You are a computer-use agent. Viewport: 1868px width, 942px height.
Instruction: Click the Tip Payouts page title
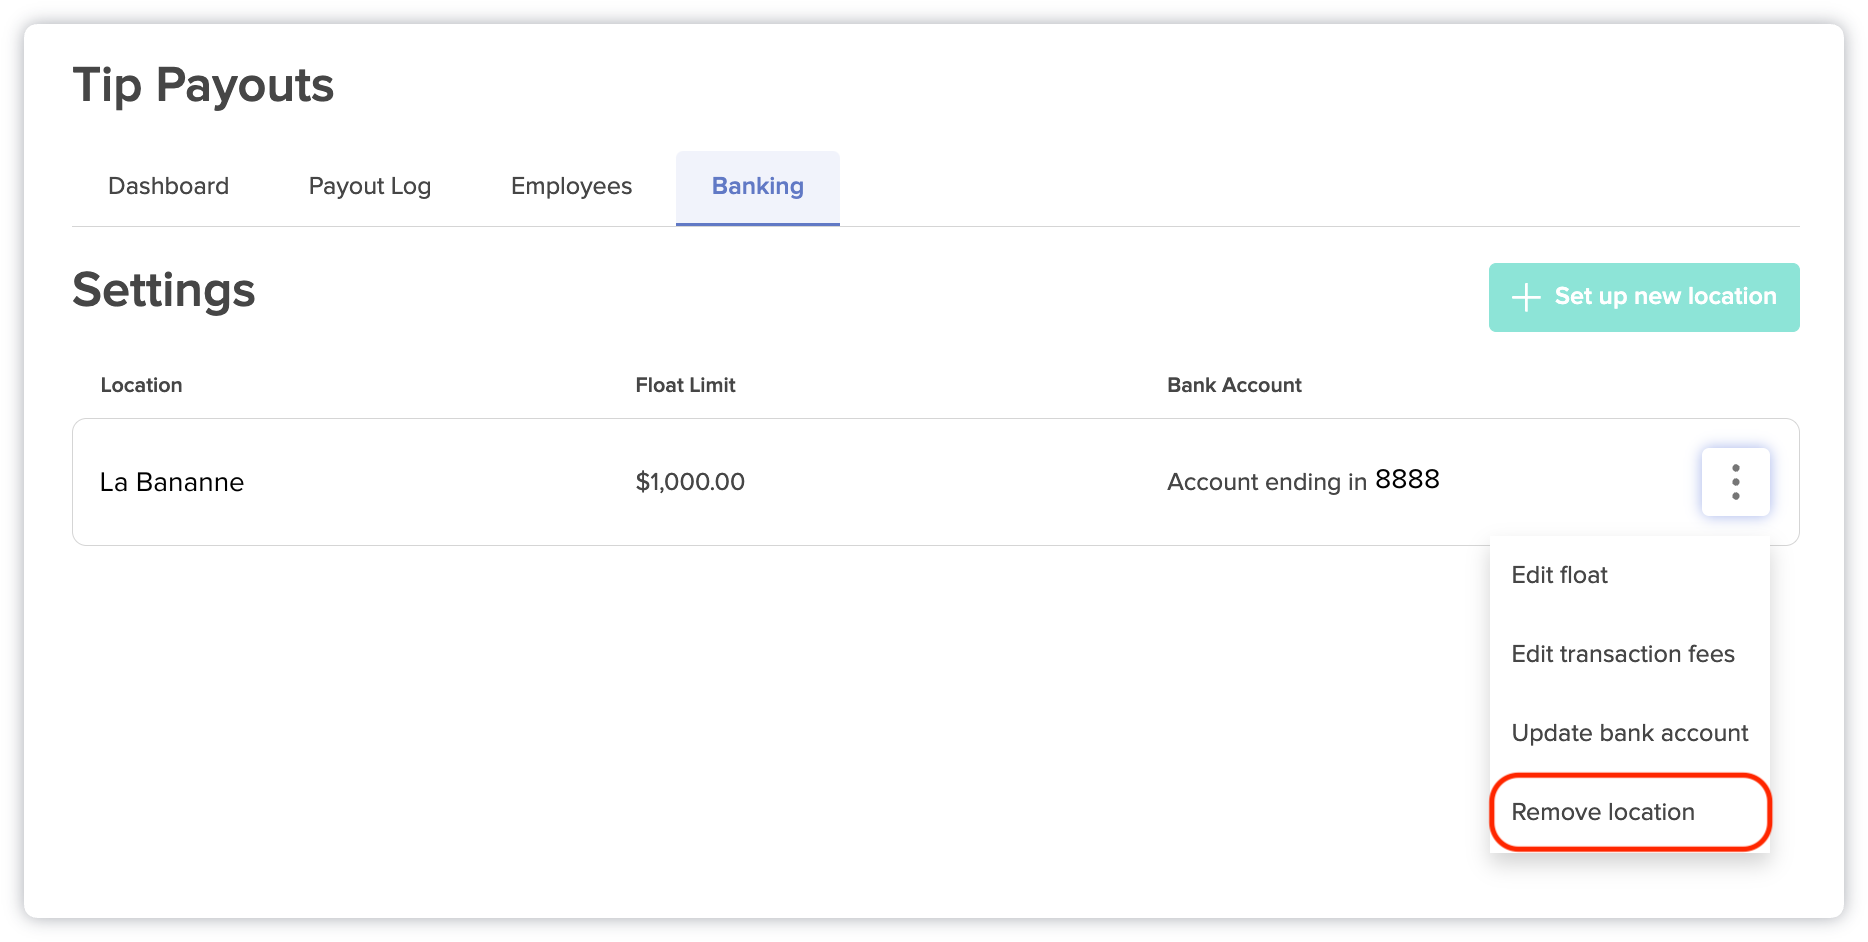tap(202, 85)
